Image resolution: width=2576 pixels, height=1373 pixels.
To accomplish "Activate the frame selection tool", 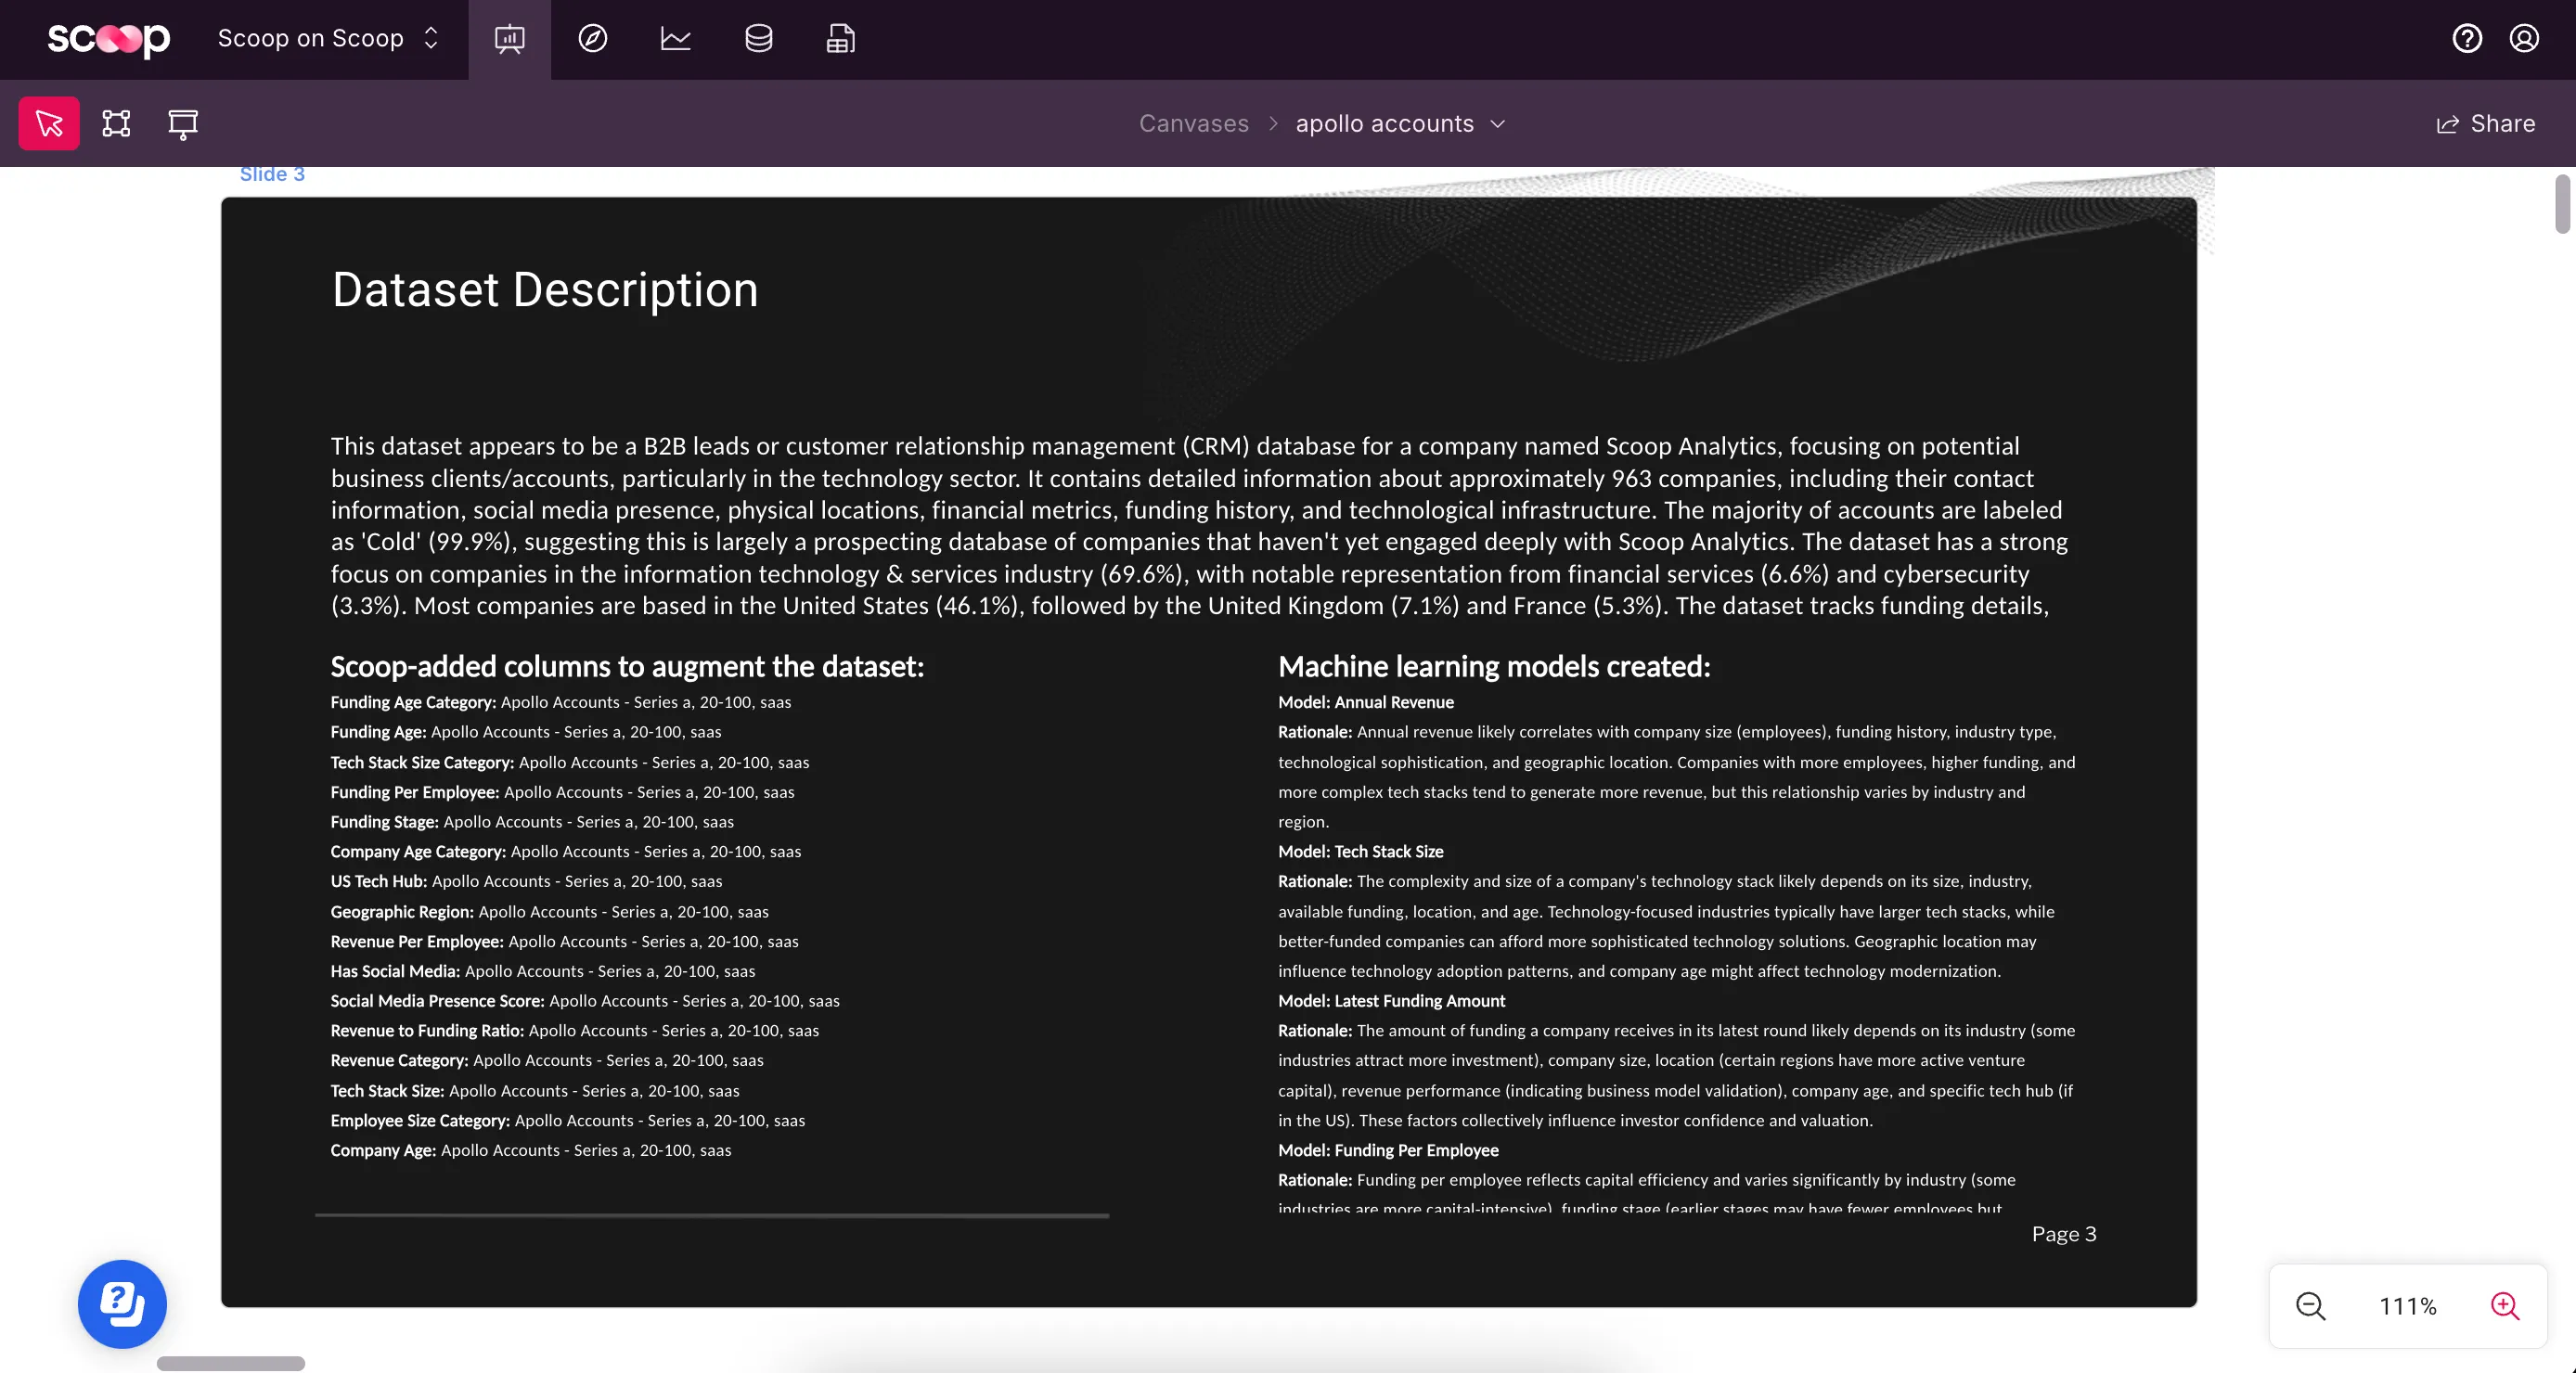I will pyautogui.click(x=116, y=123).
